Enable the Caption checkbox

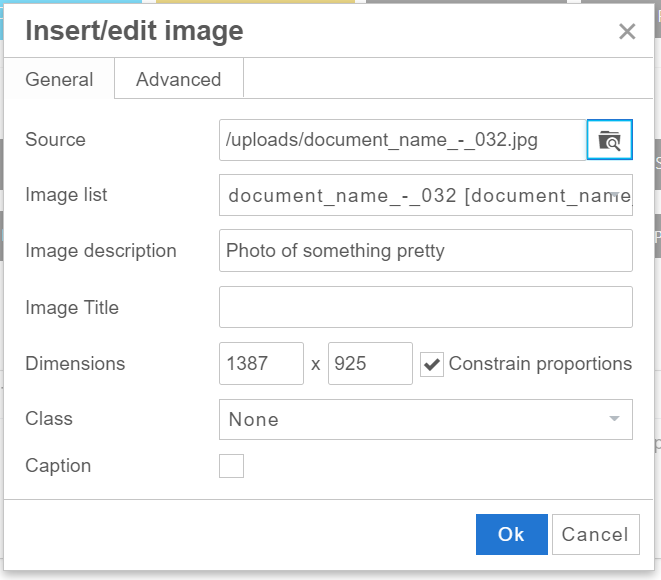[x=231, y=466]
